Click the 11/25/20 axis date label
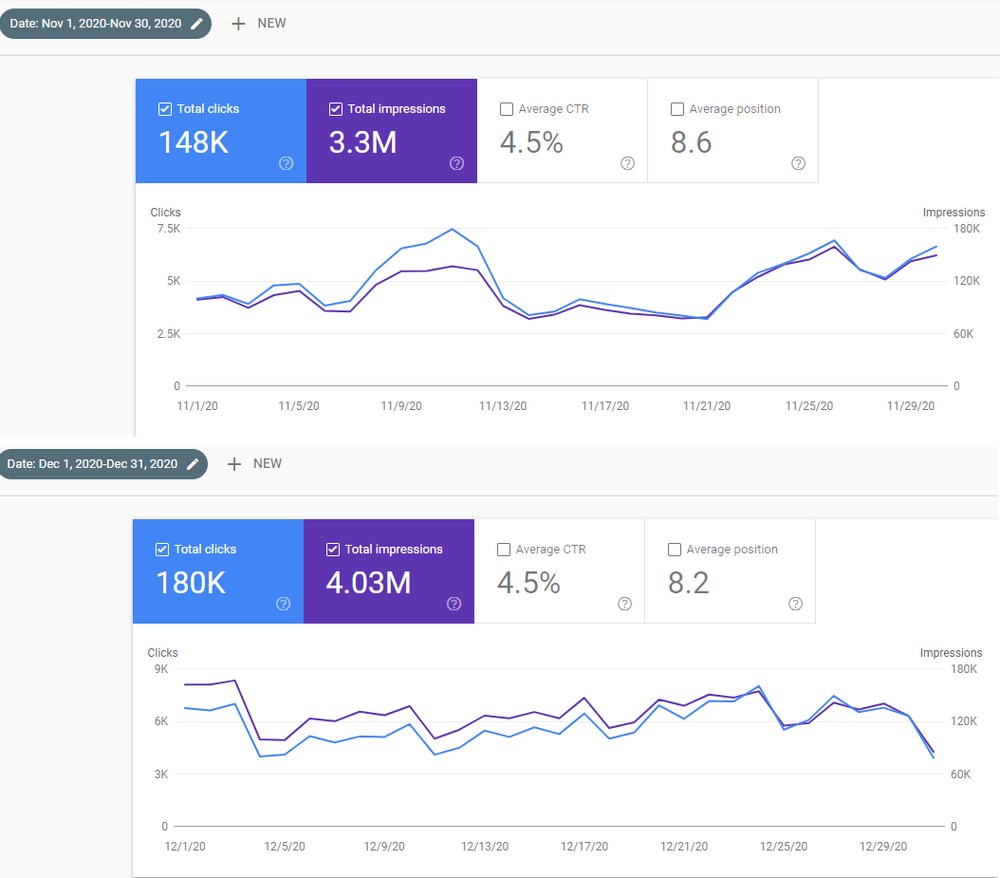1000x878 pixels. tap(809, 406)
